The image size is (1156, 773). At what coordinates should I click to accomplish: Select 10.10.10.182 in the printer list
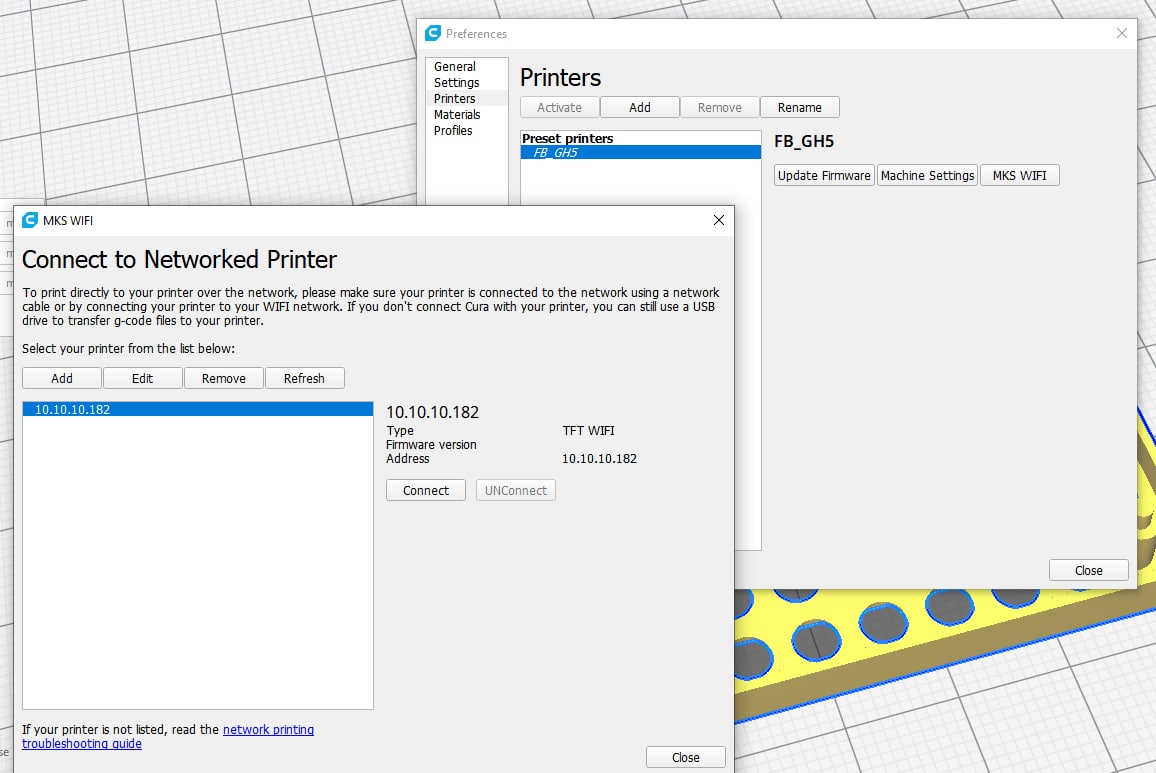198,409
